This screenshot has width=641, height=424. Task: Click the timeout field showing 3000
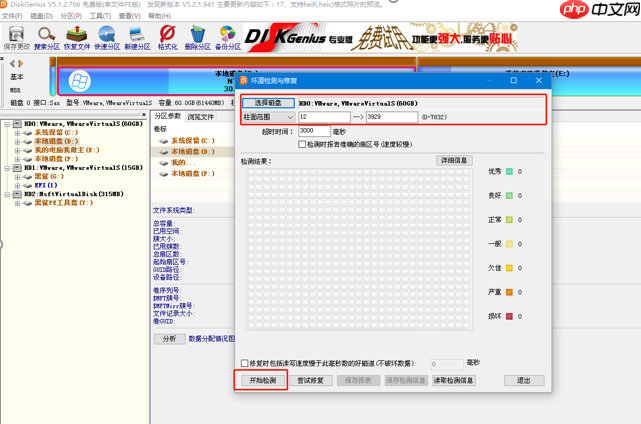314,131
